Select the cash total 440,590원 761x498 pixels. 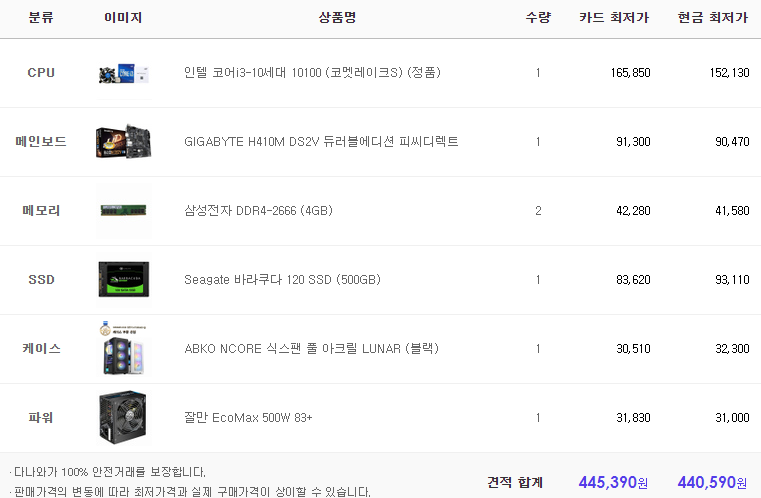pyautogui.click(x=712, y=482)
